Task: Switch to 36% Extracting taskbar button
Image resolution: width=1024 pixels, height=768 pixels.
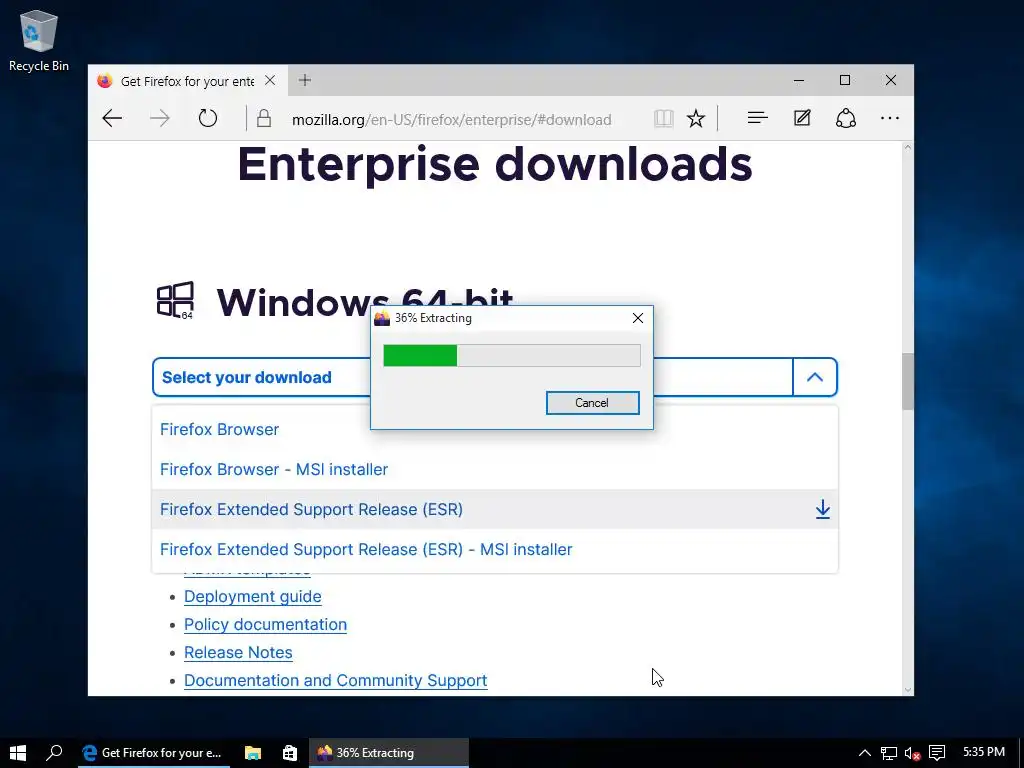Action: tap(389, 753)
